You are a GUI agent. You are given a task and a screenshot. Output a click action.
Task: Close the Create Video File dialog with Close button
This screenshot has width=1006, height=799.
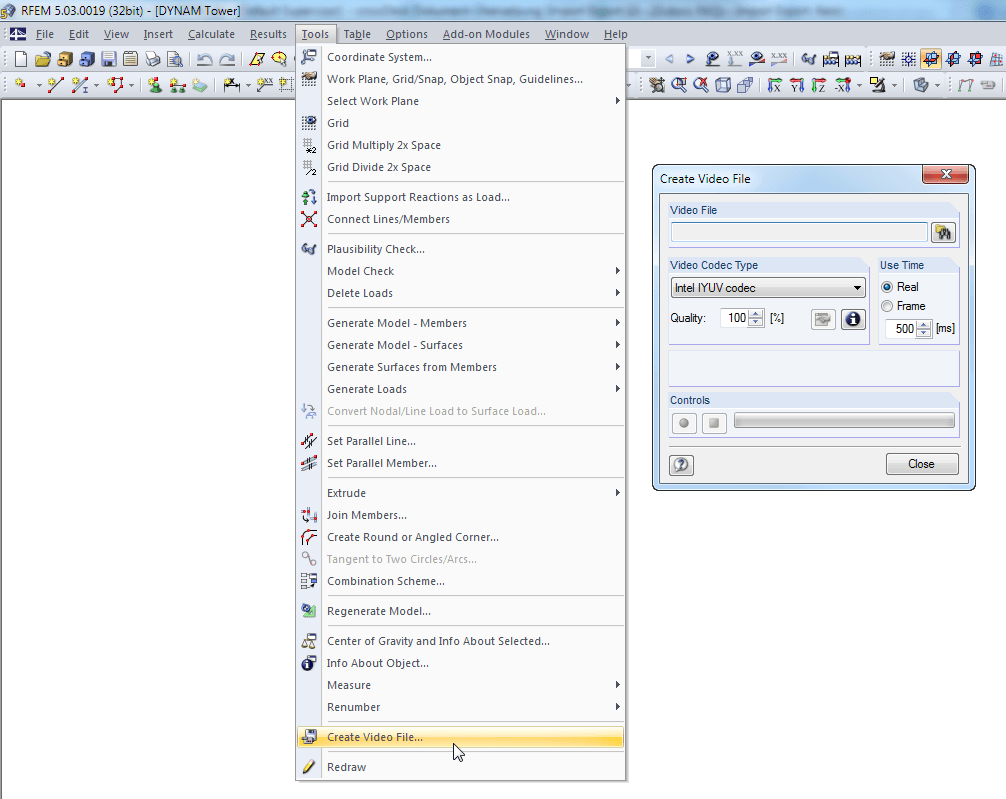pyautogui.click(x=921, y=464)
